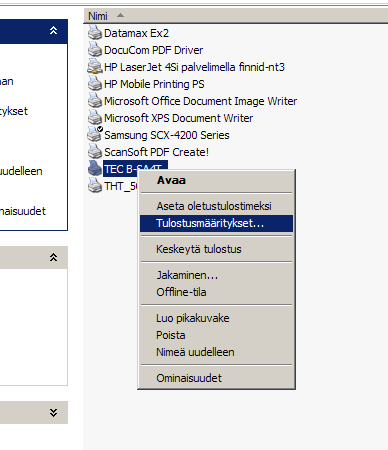The image size is (388, 450).
Task: Collapse the middle sidebar pane with up chevrons
Action: [x=53, y=257]
